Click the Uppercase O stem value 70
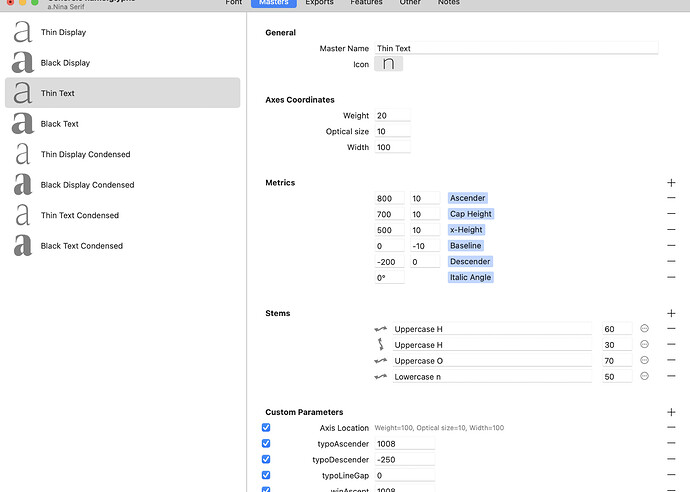The height and width of the screenshot is (492, 690). point(617,361)
